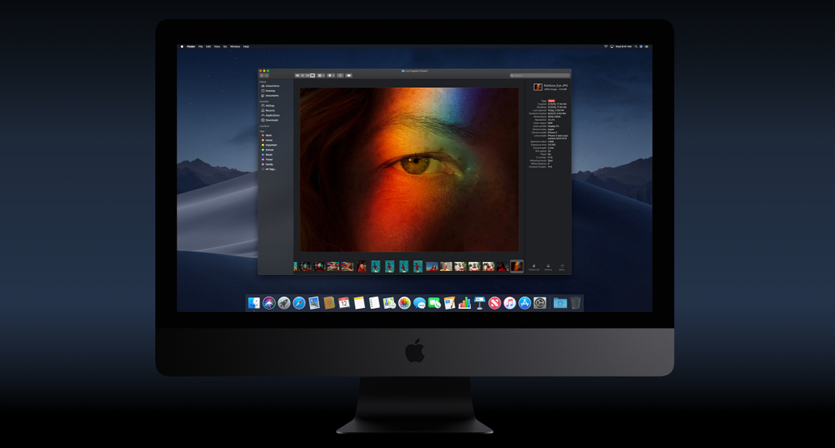Launch Siri from the Dock

(269, 303)
